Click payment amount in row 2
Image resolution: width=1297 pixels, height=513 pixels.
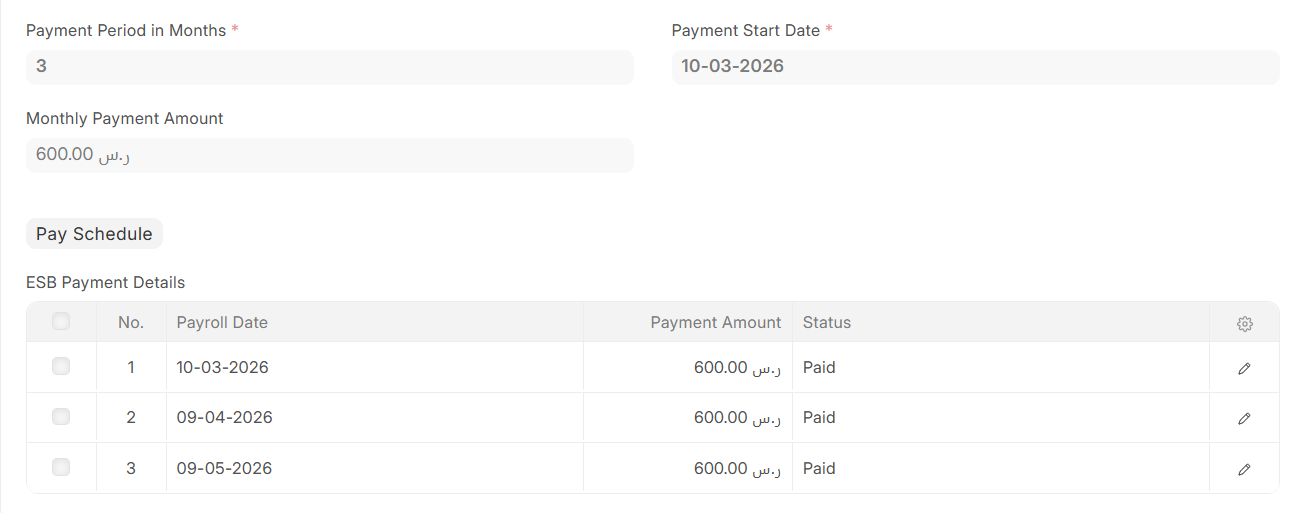(x=737, y=418)
